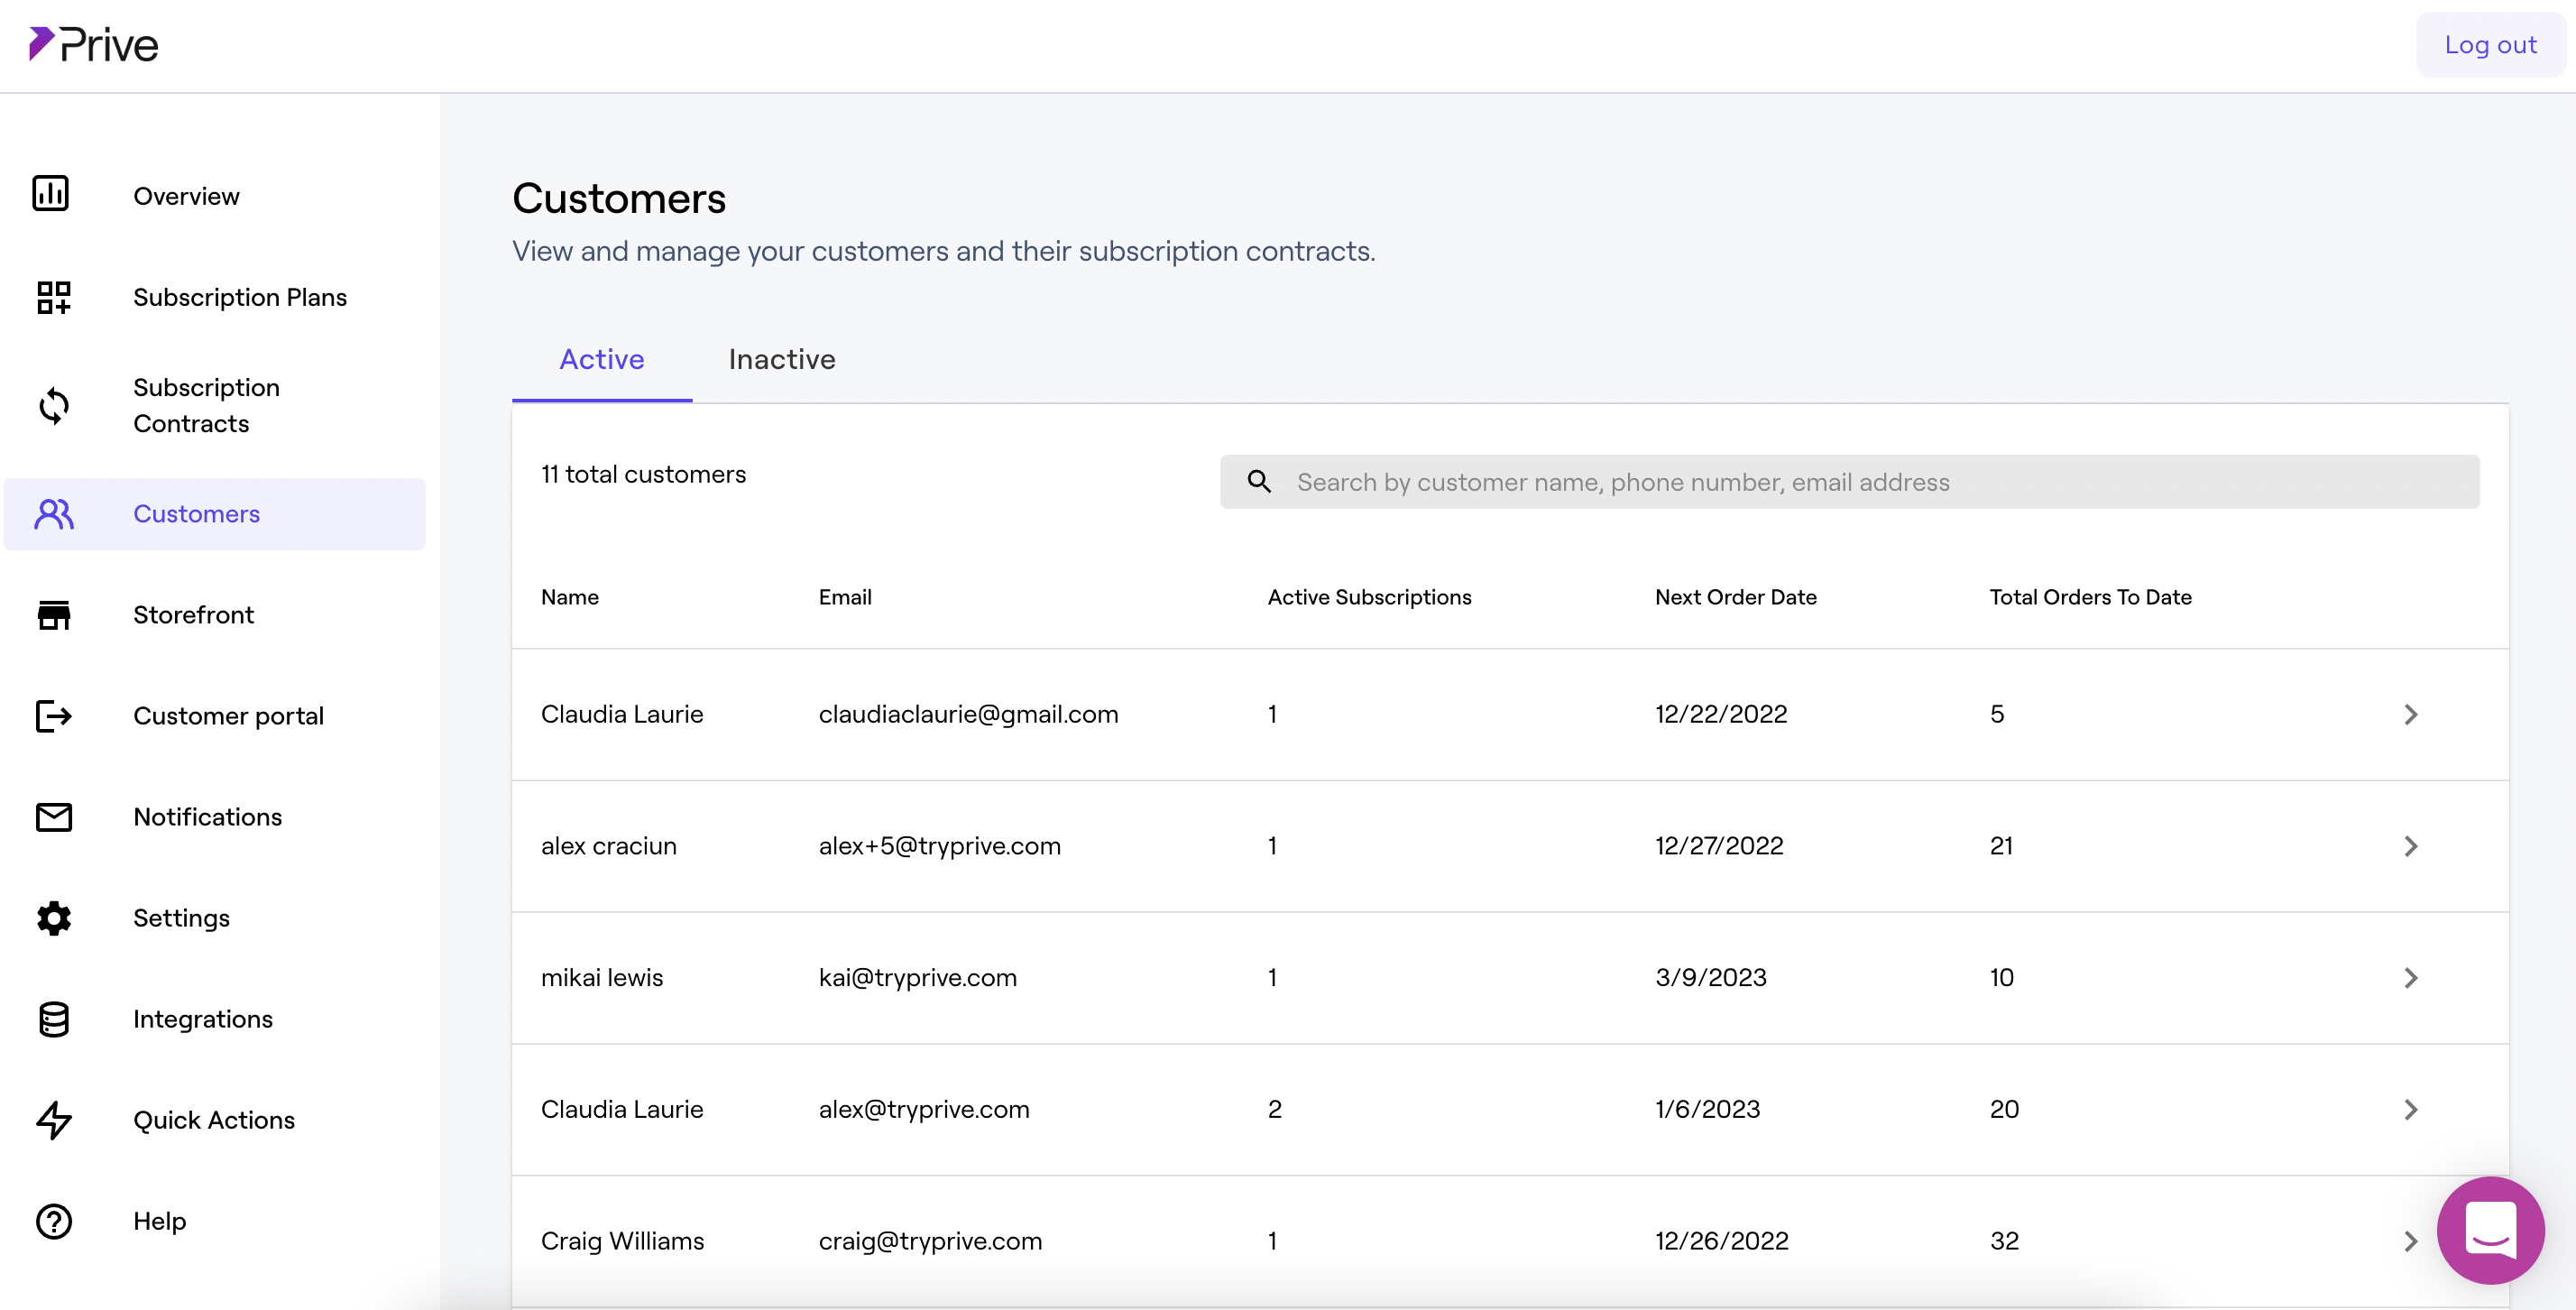The width and height of the screenshot is (2576, 1310).
Task: Open Craig Williams row chevron
Action: [2411, 1241]
